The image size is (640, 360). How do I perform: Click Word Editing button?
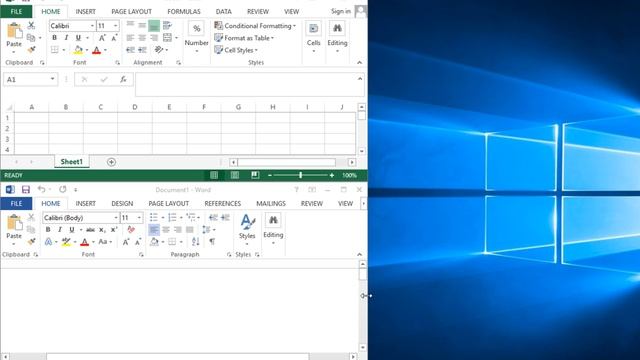click(x=273, y=229)
